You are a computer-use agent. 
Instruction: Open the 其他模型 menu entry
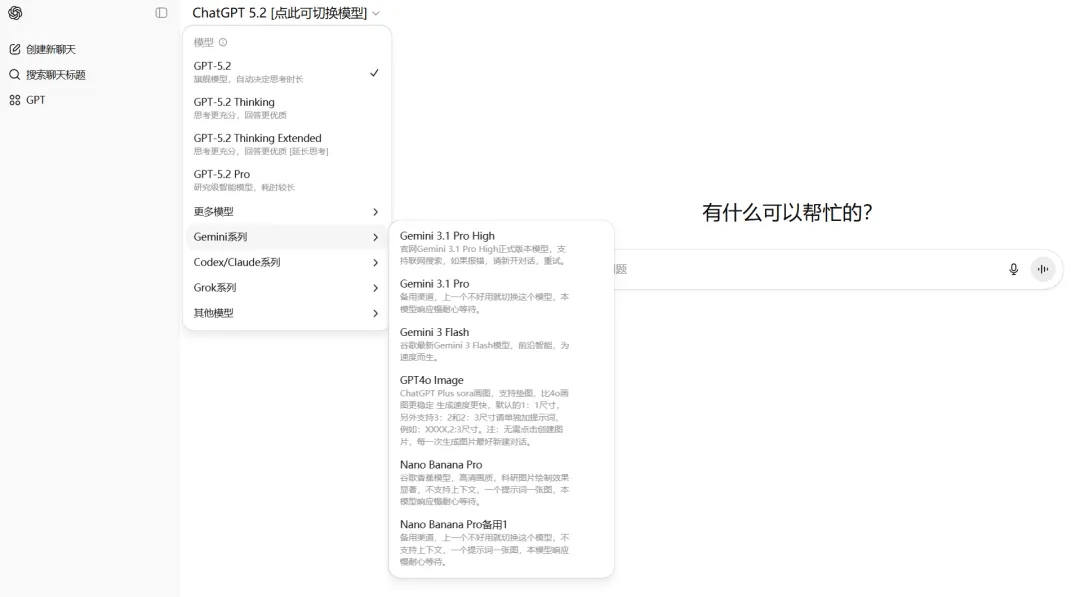point(287,313)
